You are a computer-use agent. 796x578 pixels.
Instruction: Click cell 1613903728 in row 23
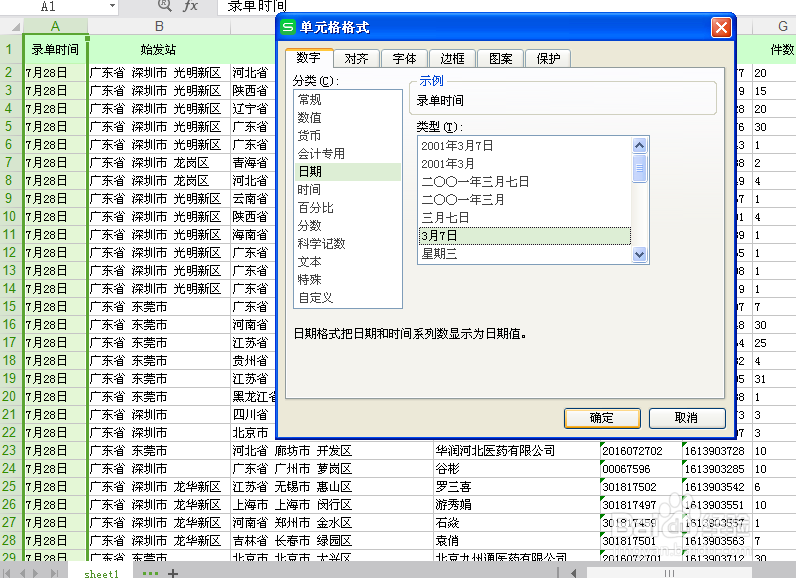coord(717,451)
